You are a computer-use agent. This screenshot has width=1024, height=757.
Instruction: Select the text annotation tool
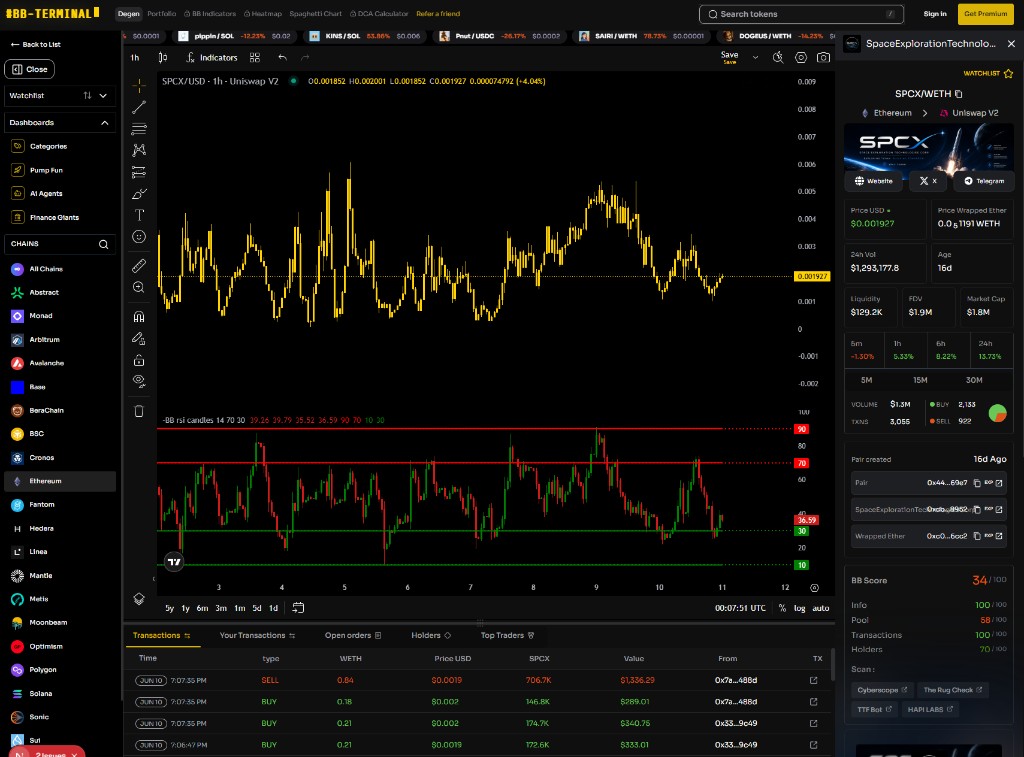tap(139, 215)
